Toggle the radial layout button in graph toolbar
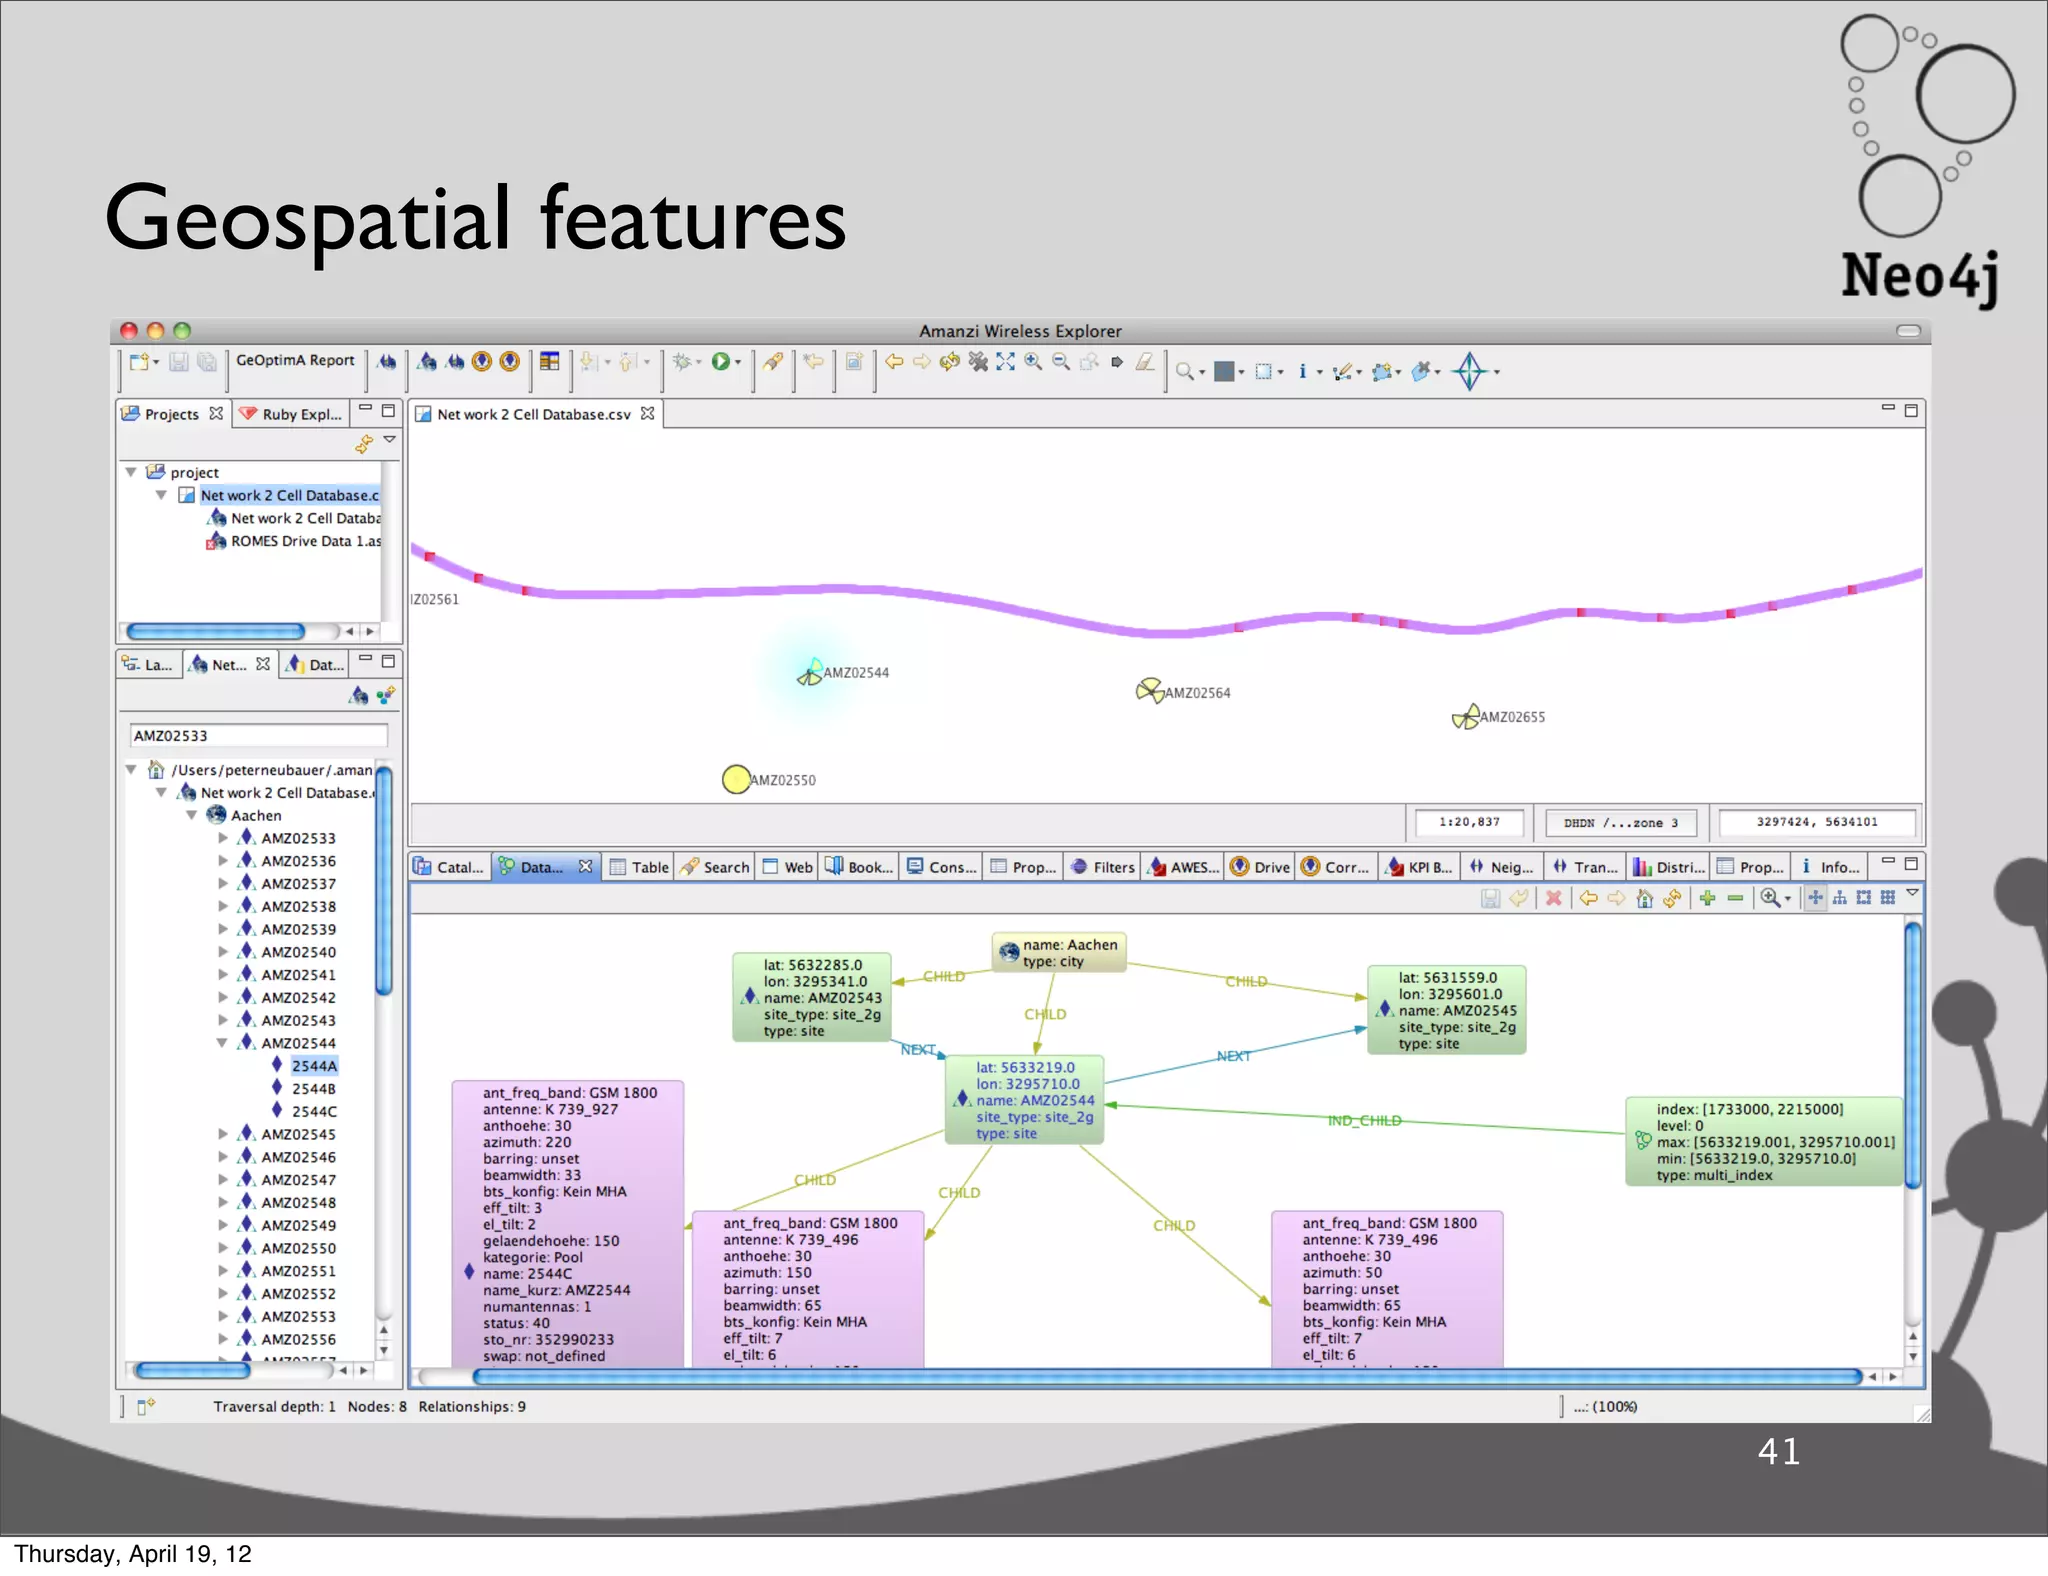 pyautogui.click(x=1863, y=898)
